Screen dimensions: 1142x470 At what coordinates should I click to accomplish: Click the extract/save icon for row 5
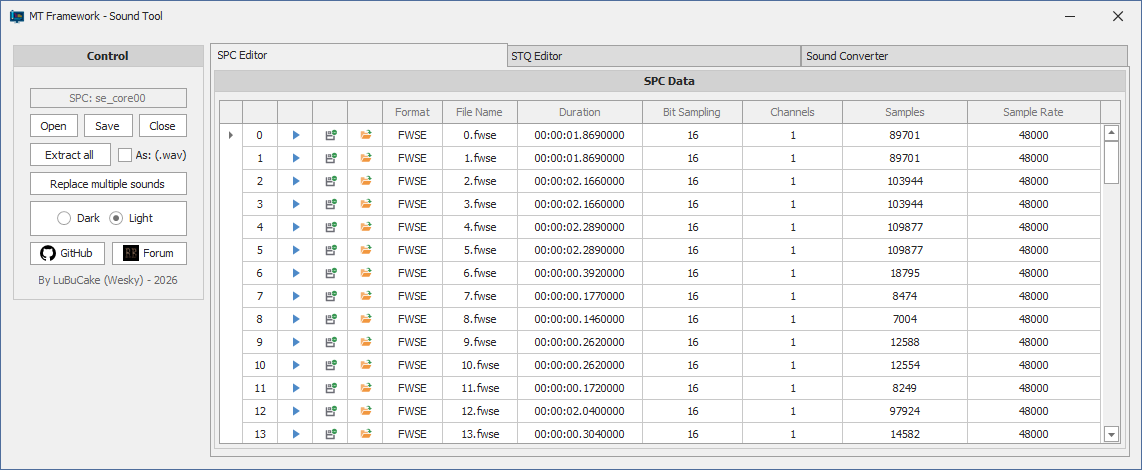click(x=331, y=250)
